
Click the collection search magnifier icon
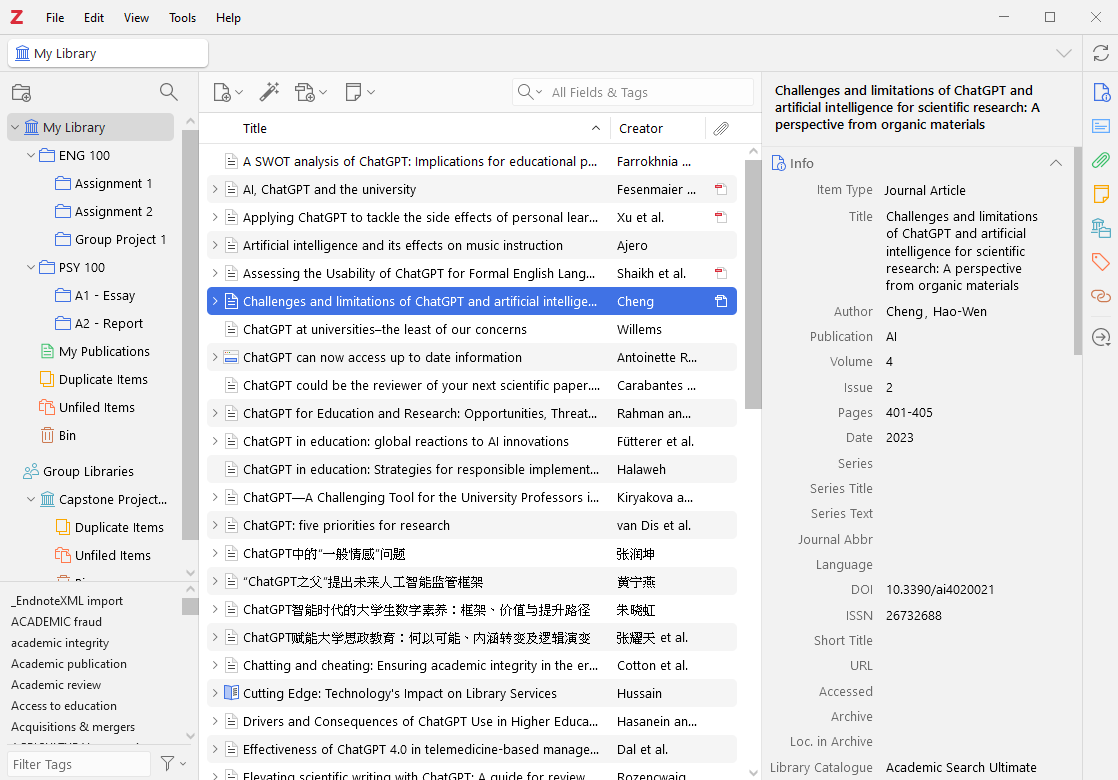169,92
